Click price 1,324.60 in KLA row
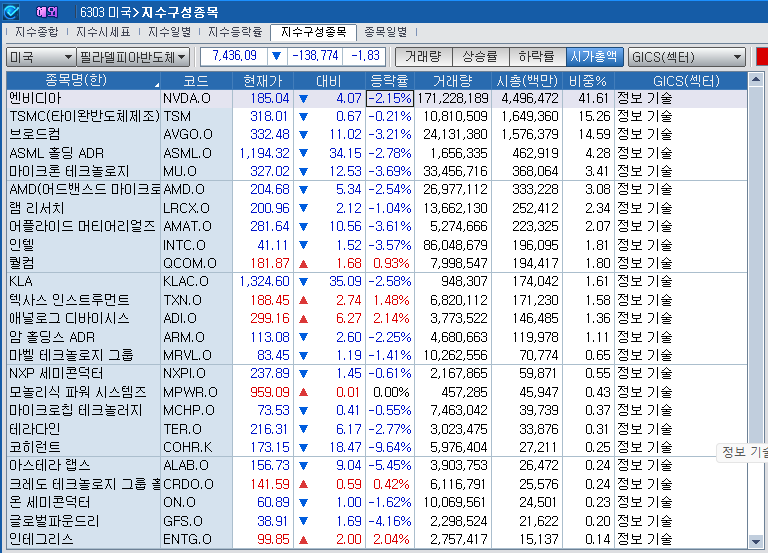Screen dimensions: 768x553 click(x=264, y=282)
